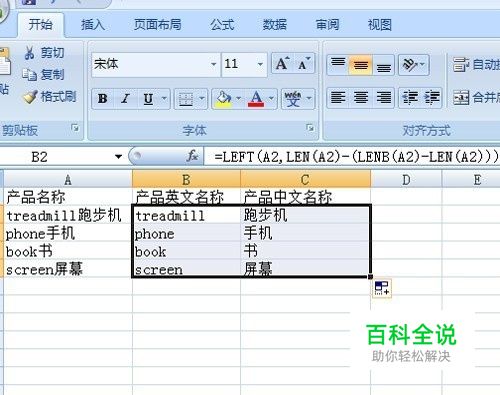Open the font size 11 dropdown
The width and height of the screenshot is (500, 395).
coord(260,64)
